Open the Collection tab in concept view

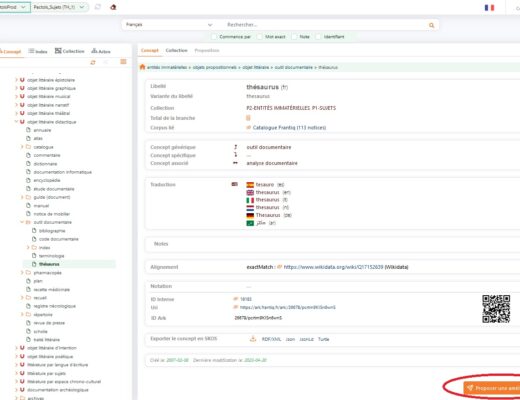(x=176, y=50)
